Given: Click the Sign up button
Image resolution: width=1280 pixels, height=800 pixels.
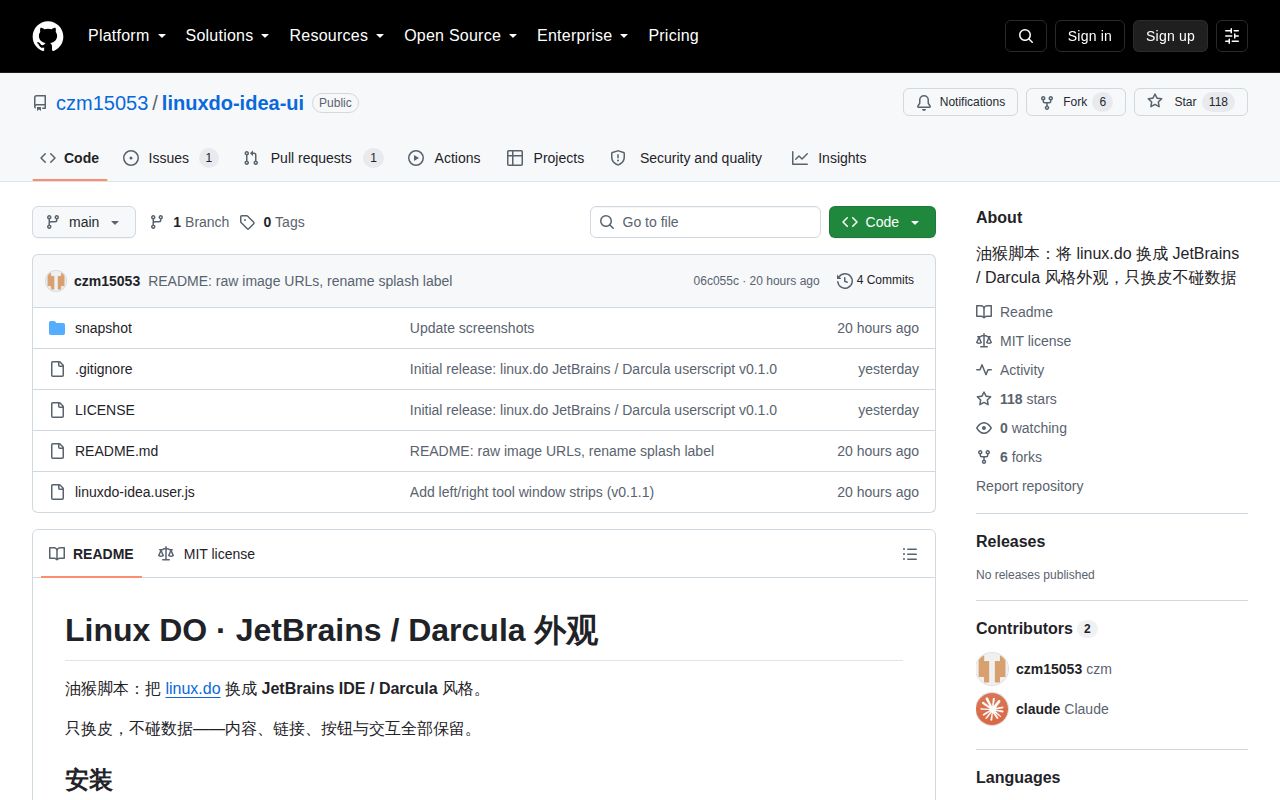Looking at the screenshot, I should 1170,36.
